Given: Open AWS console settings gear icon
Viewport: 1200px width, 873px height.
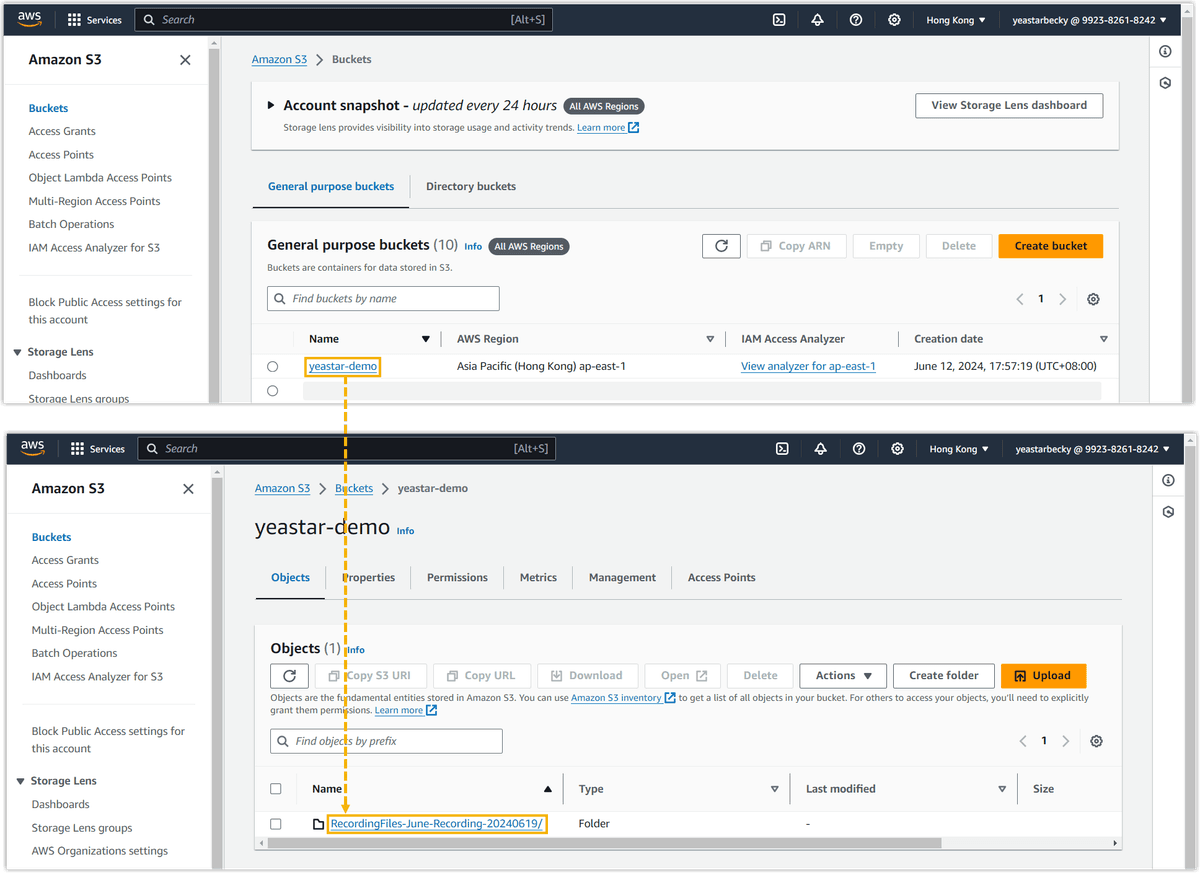Looking at the screenshot, I should click(894, 19).
